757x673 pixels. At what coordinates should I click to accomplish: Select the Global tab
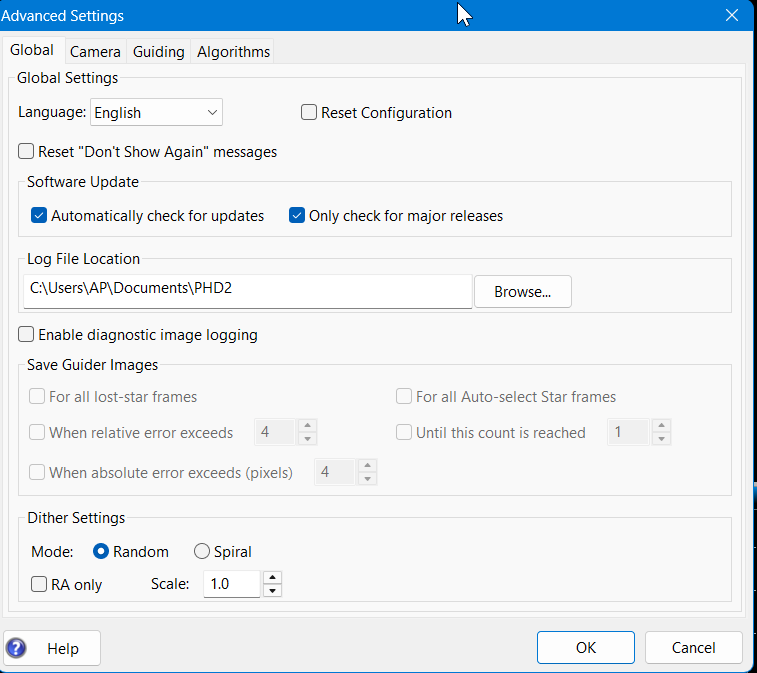tap(32, 50)
